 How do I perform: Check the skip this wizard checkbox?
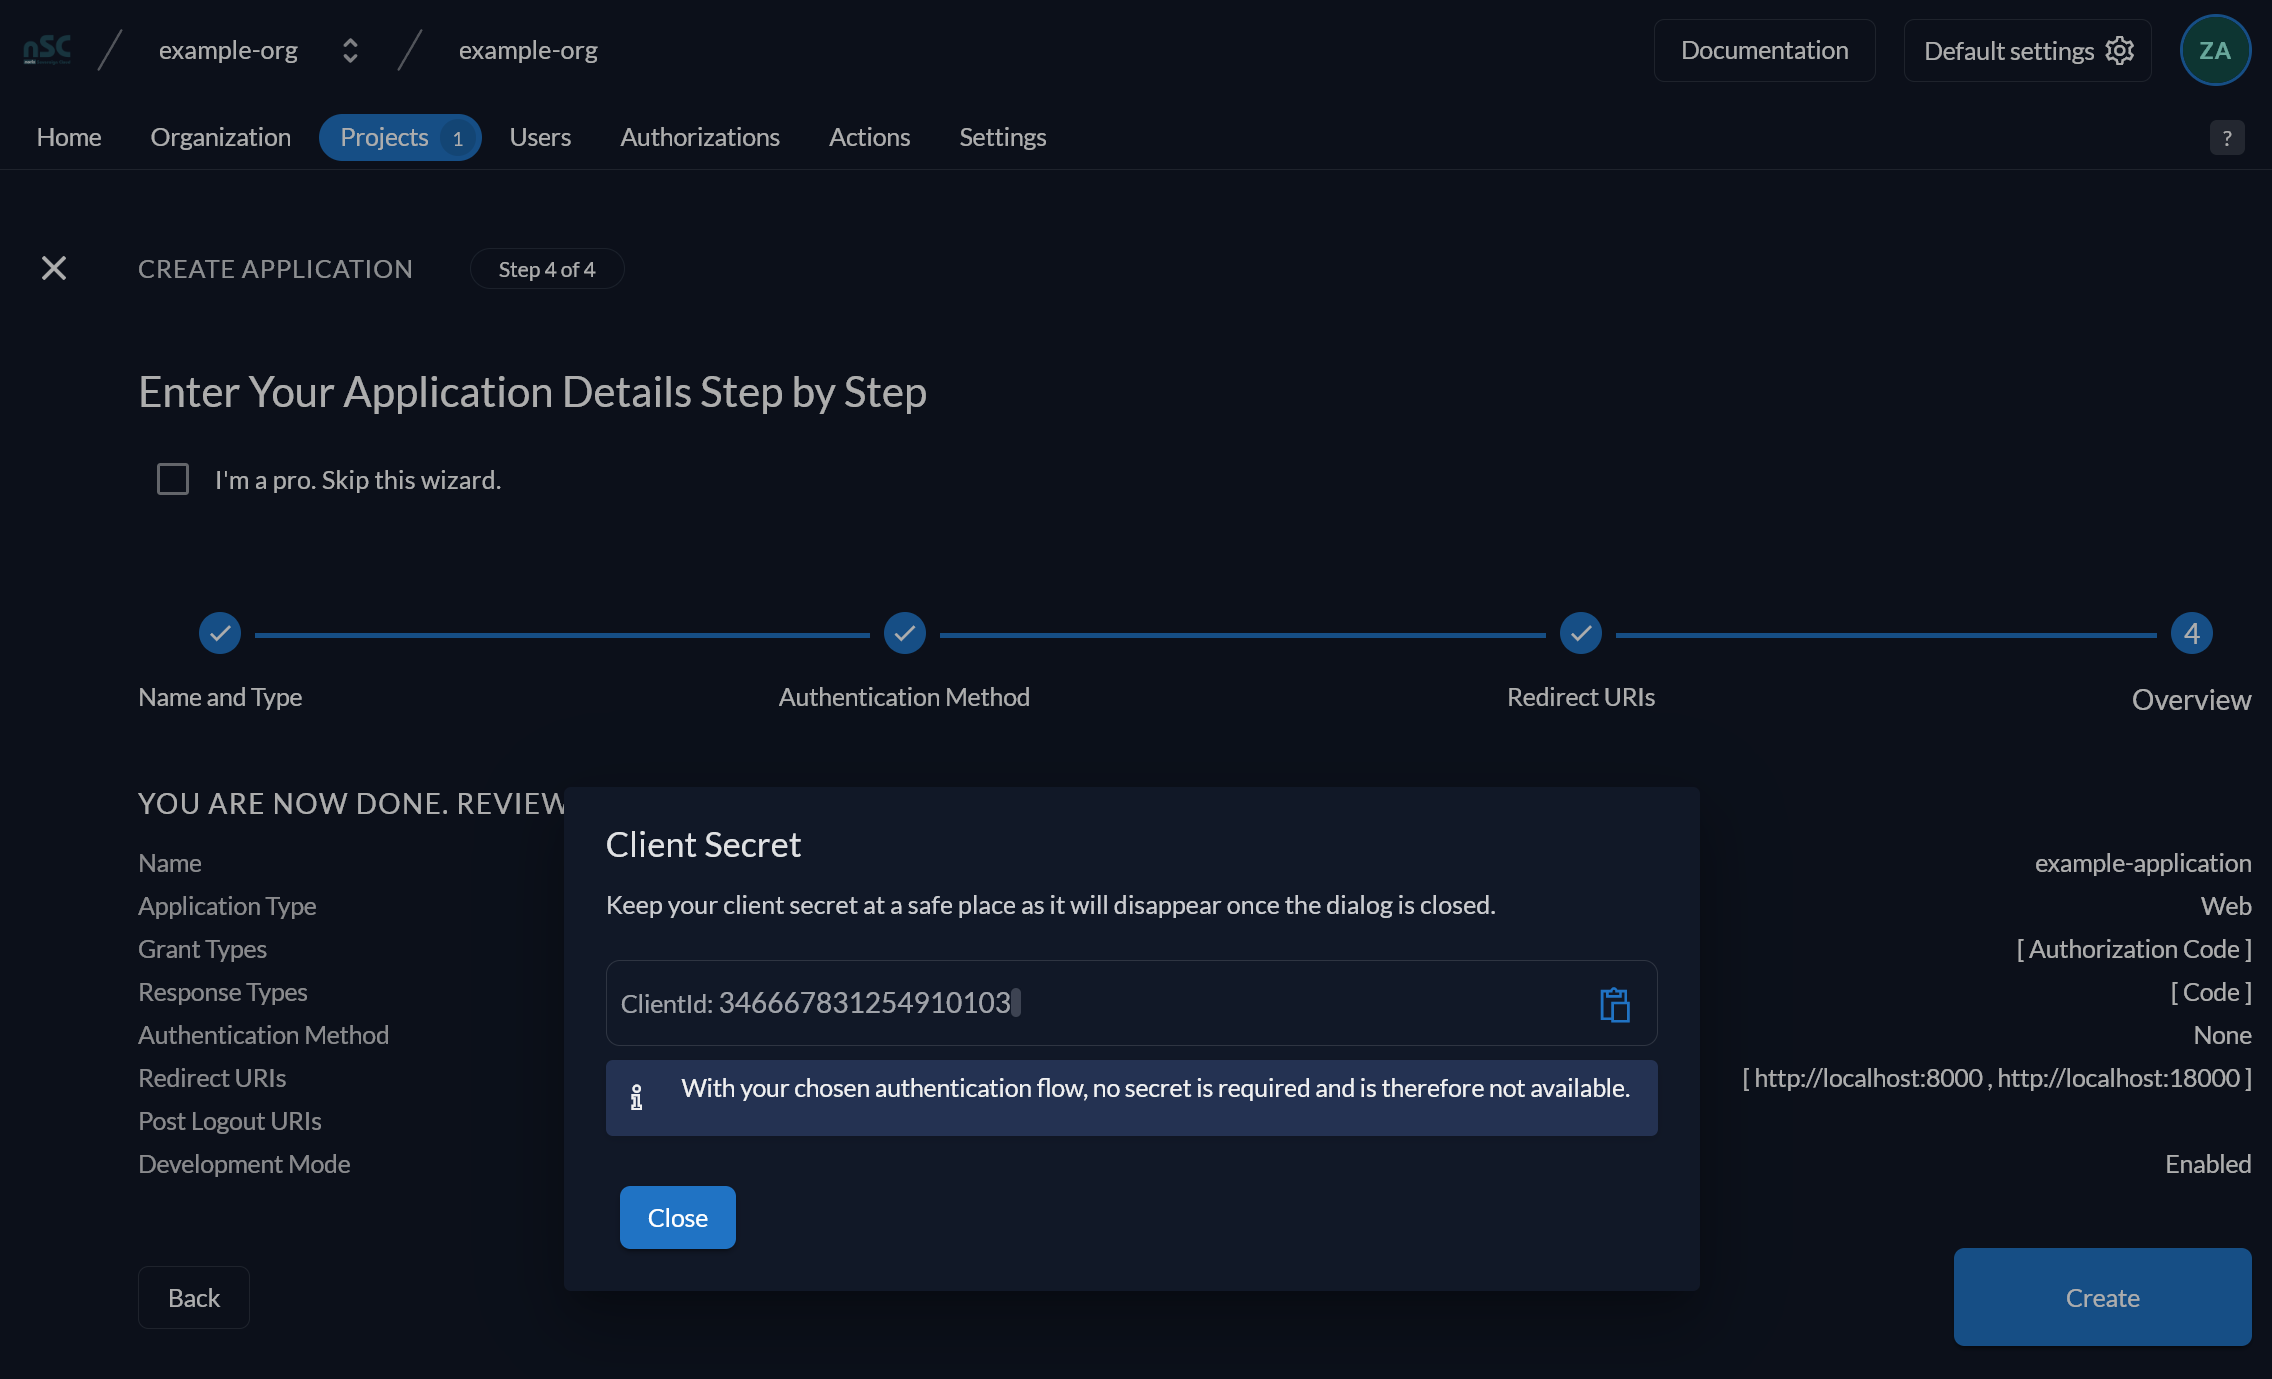click(x=173, y=479)
